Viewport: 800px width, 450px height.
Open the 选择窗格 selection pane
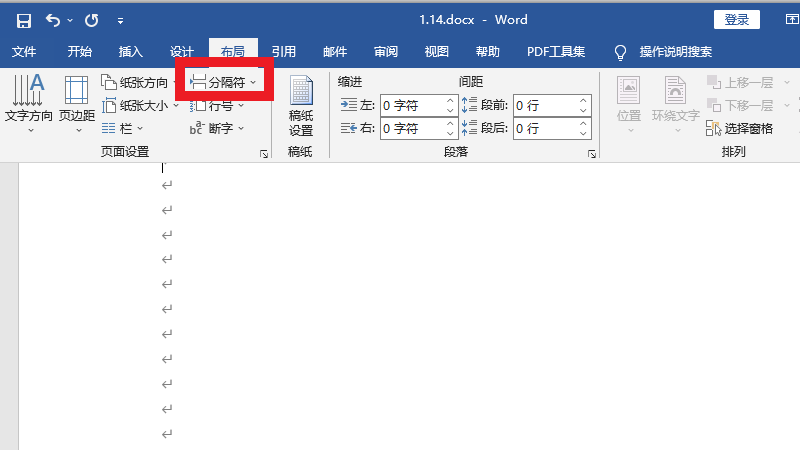(x=740, y=129)
